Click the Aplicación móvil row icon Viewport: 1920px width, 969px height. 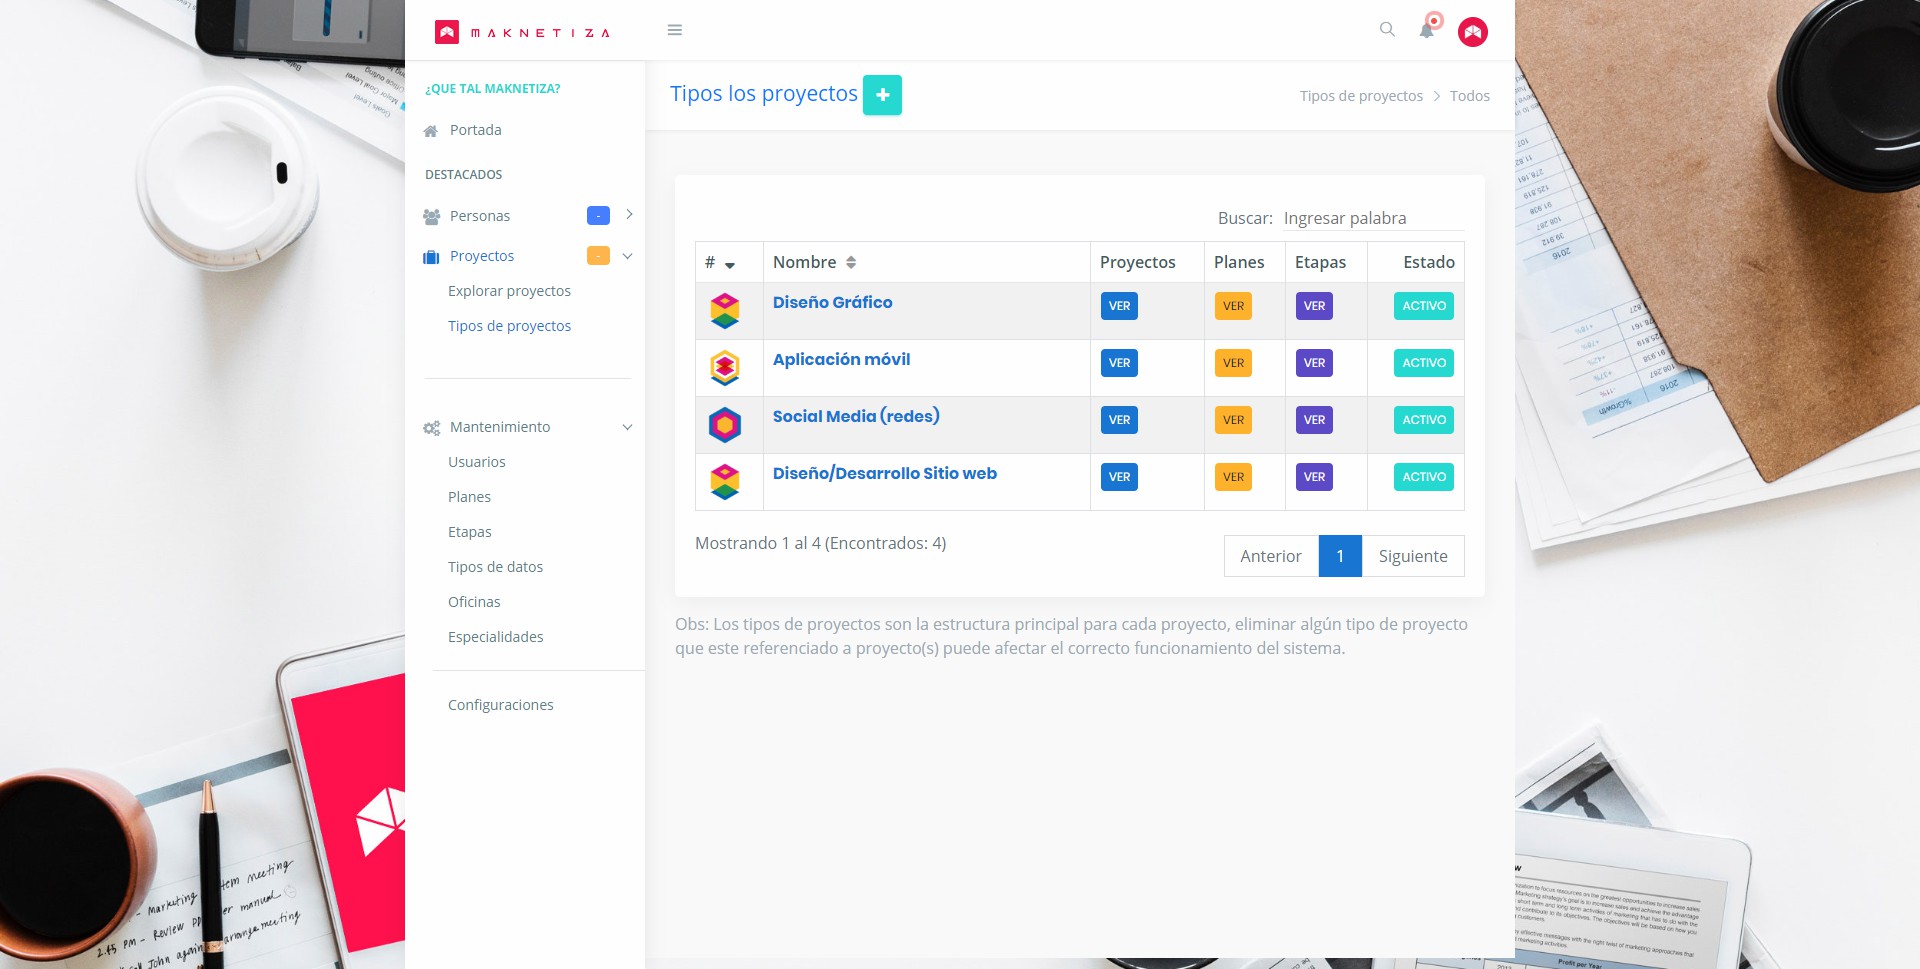point(725,368)
